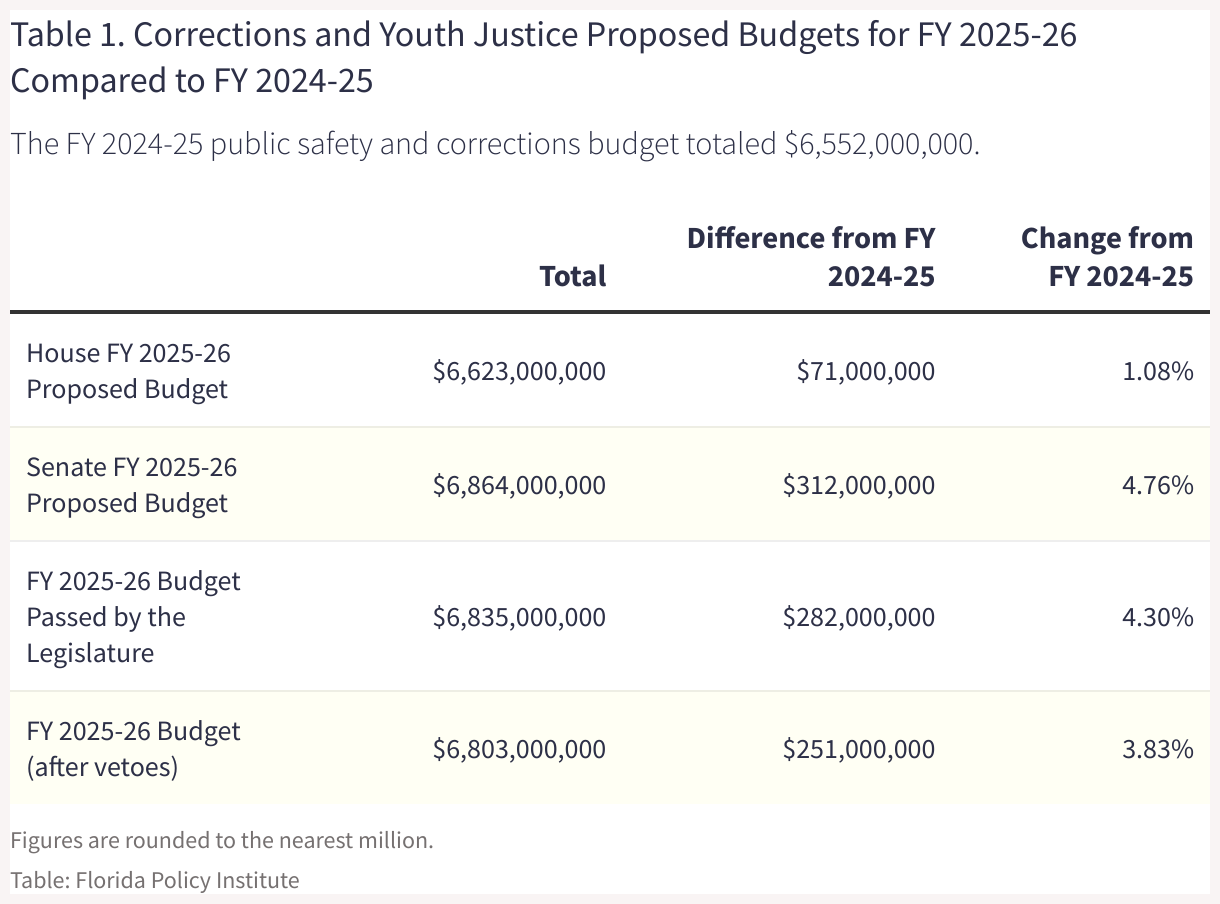
Task: Click the 4.76% change value
Action: [1156, 485]
